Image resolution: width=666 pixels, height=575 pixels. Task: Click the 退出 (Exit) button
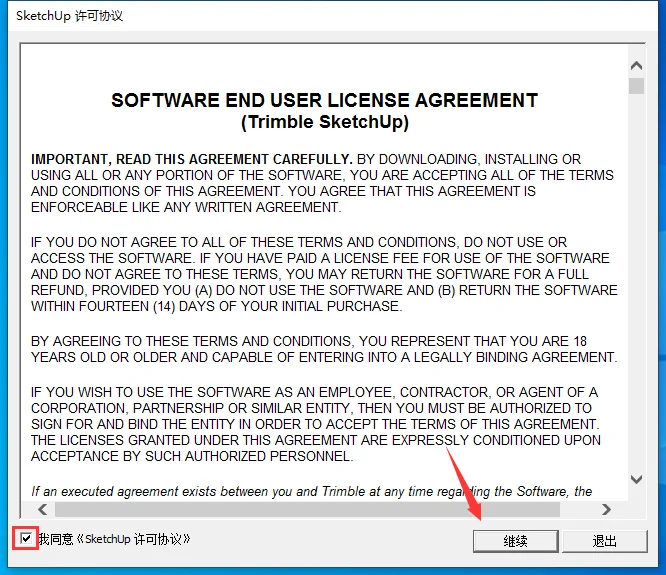click(x=604, y=541)
